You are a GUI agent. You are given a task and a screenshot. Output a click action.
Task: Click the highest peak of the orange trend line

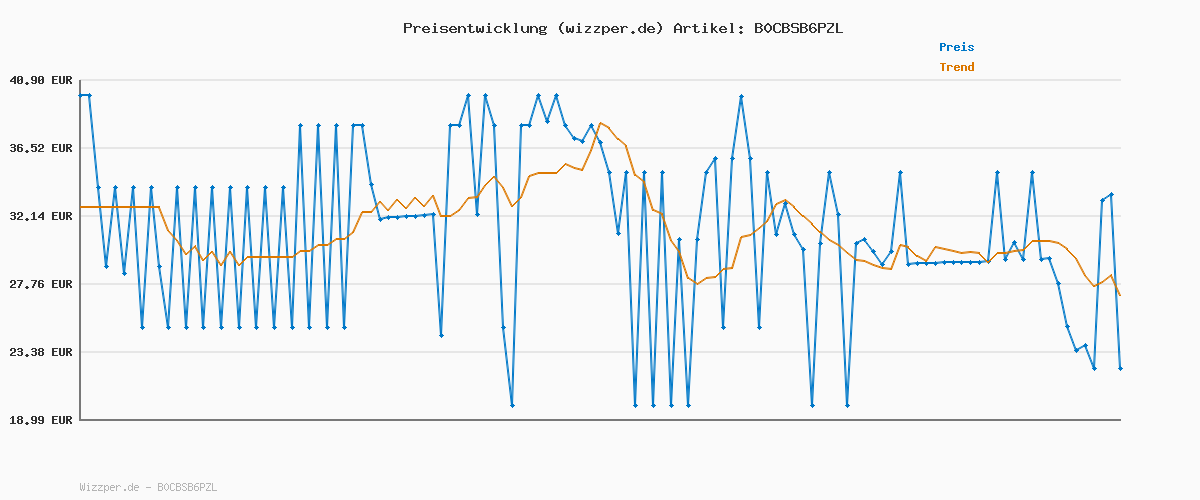click(600, 122)
